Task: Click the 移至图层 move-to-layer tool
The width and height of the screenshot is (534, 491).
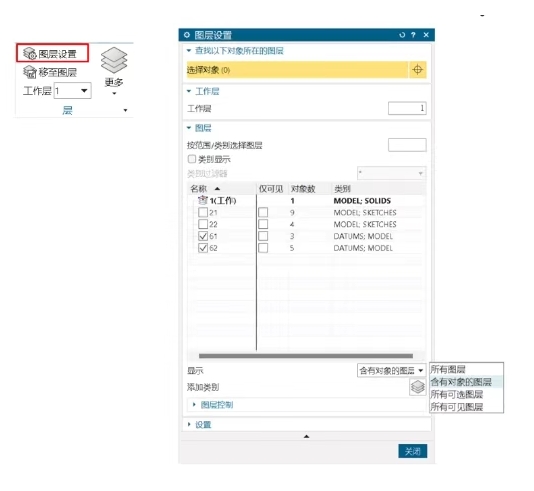Action: pyautogui.click(x=50, y=72)
